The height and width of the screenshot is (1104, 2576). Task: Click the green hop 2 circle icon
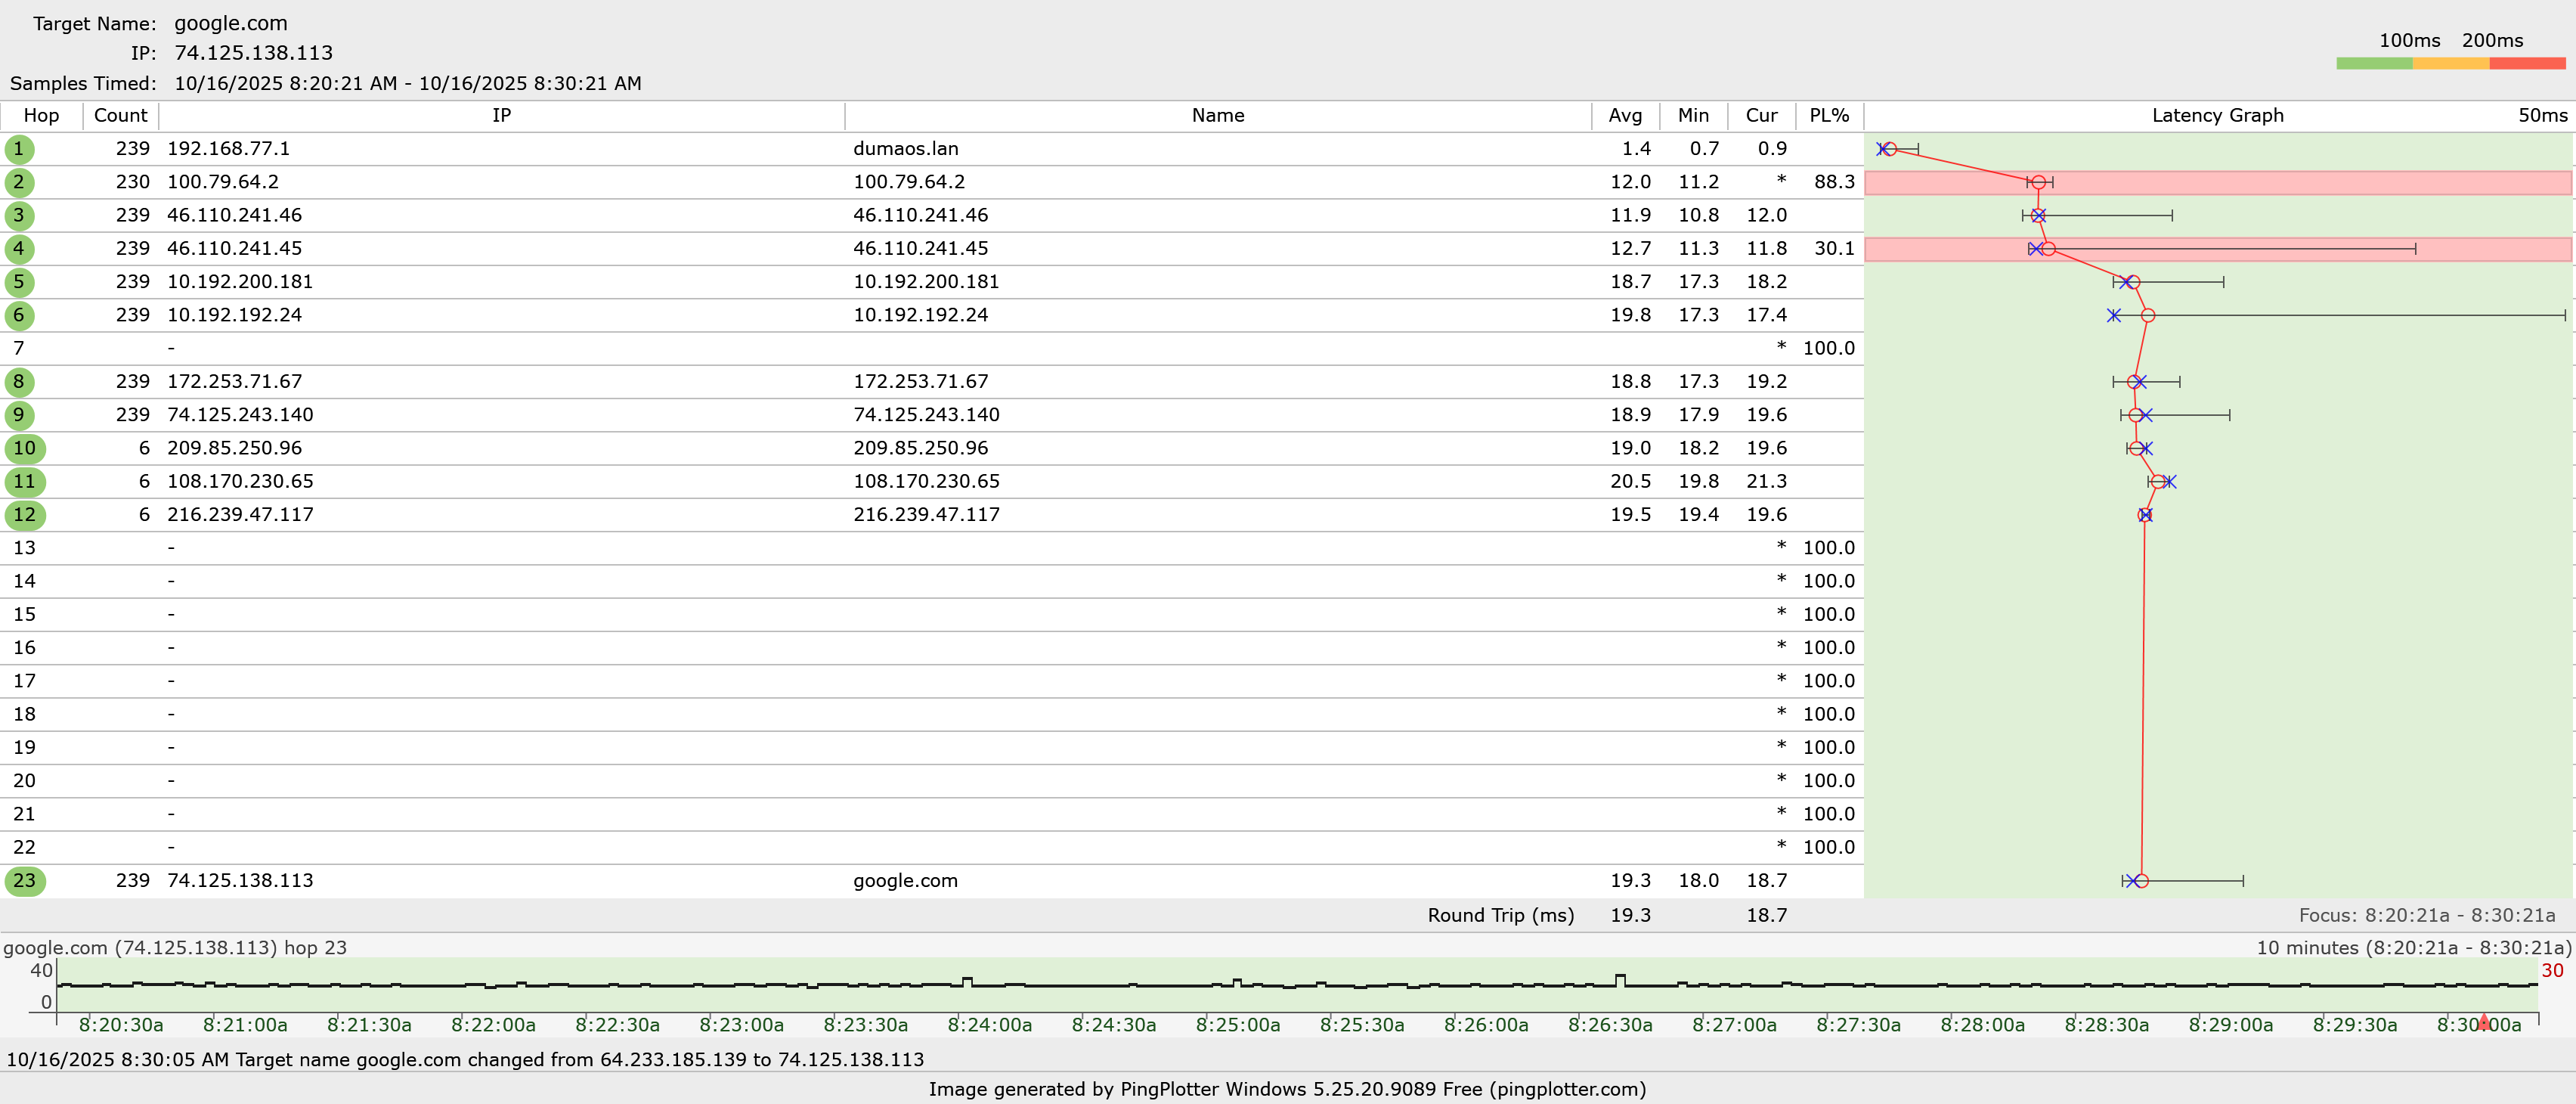point(19,182)
